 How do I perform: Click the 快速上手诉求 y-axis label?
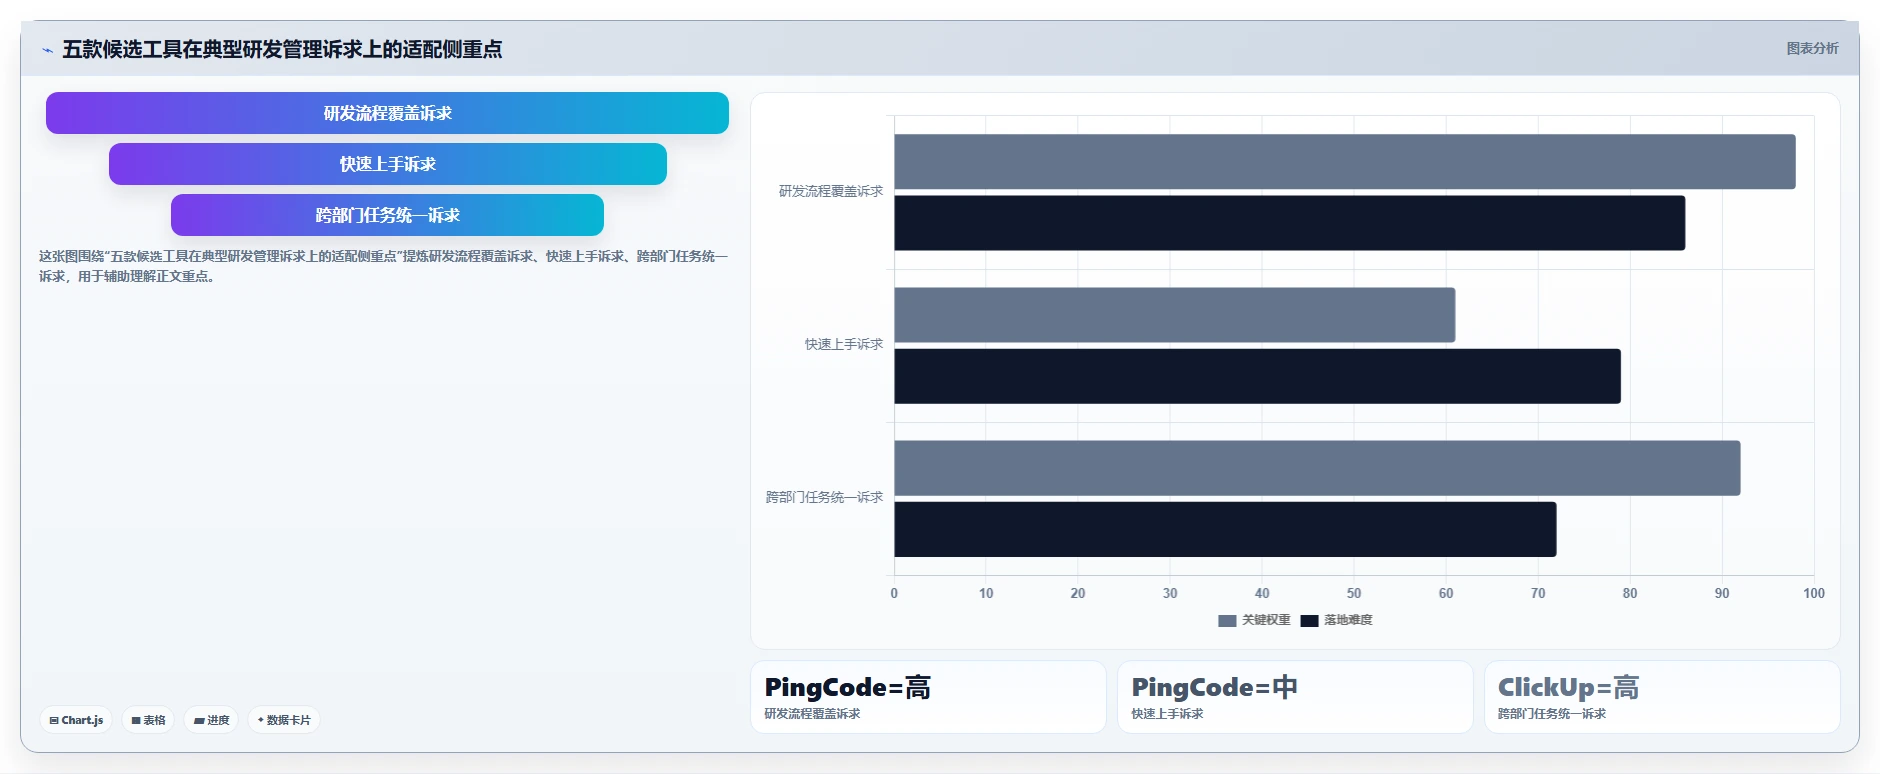point(844,344)
